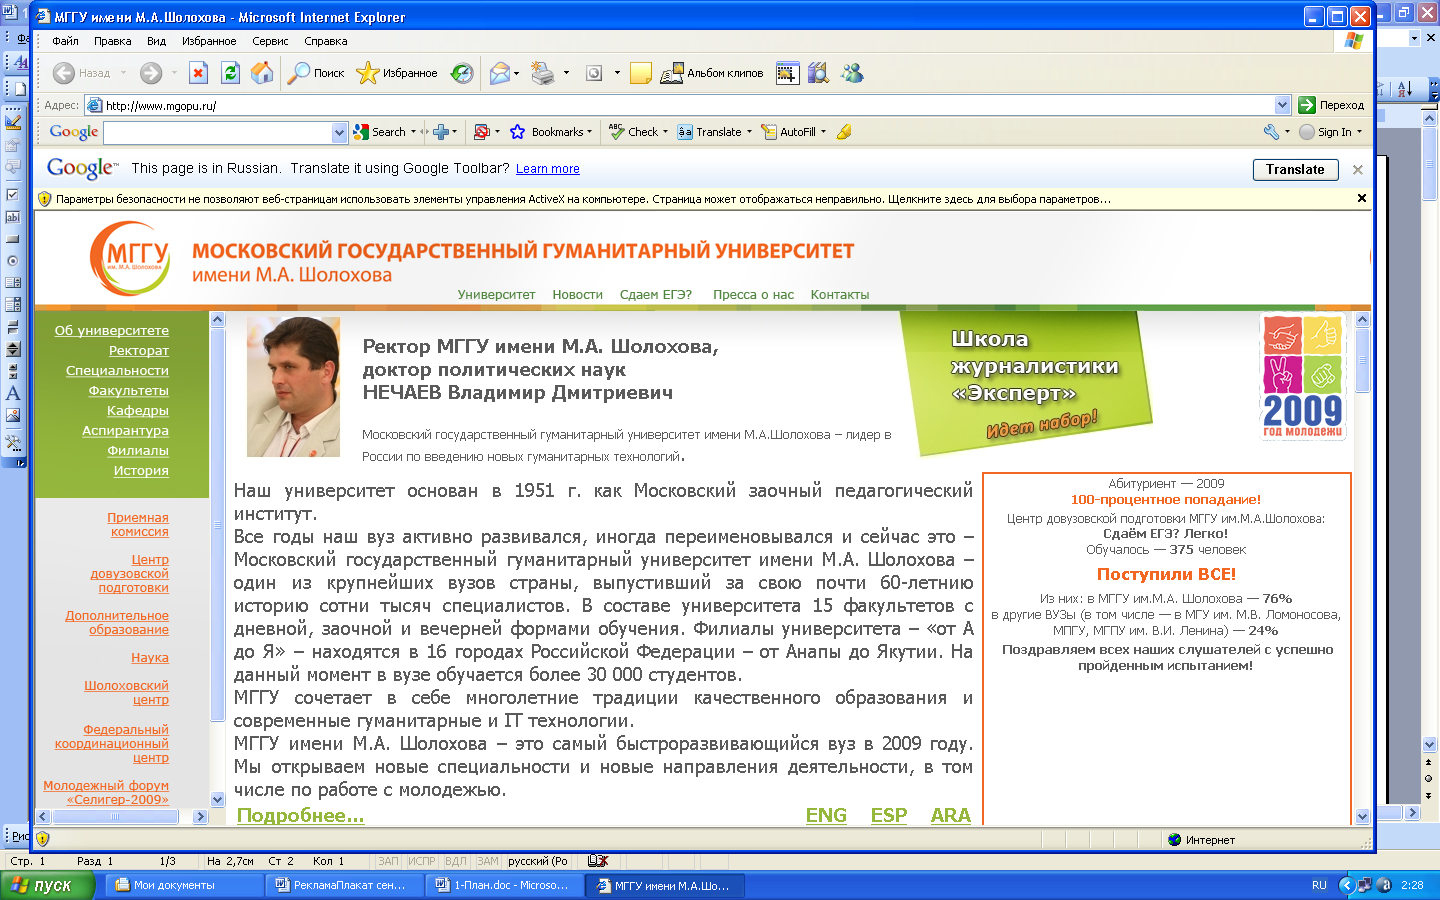
Task: Click the Back (Назад) arrow button
Action: (x=81, y=73)
